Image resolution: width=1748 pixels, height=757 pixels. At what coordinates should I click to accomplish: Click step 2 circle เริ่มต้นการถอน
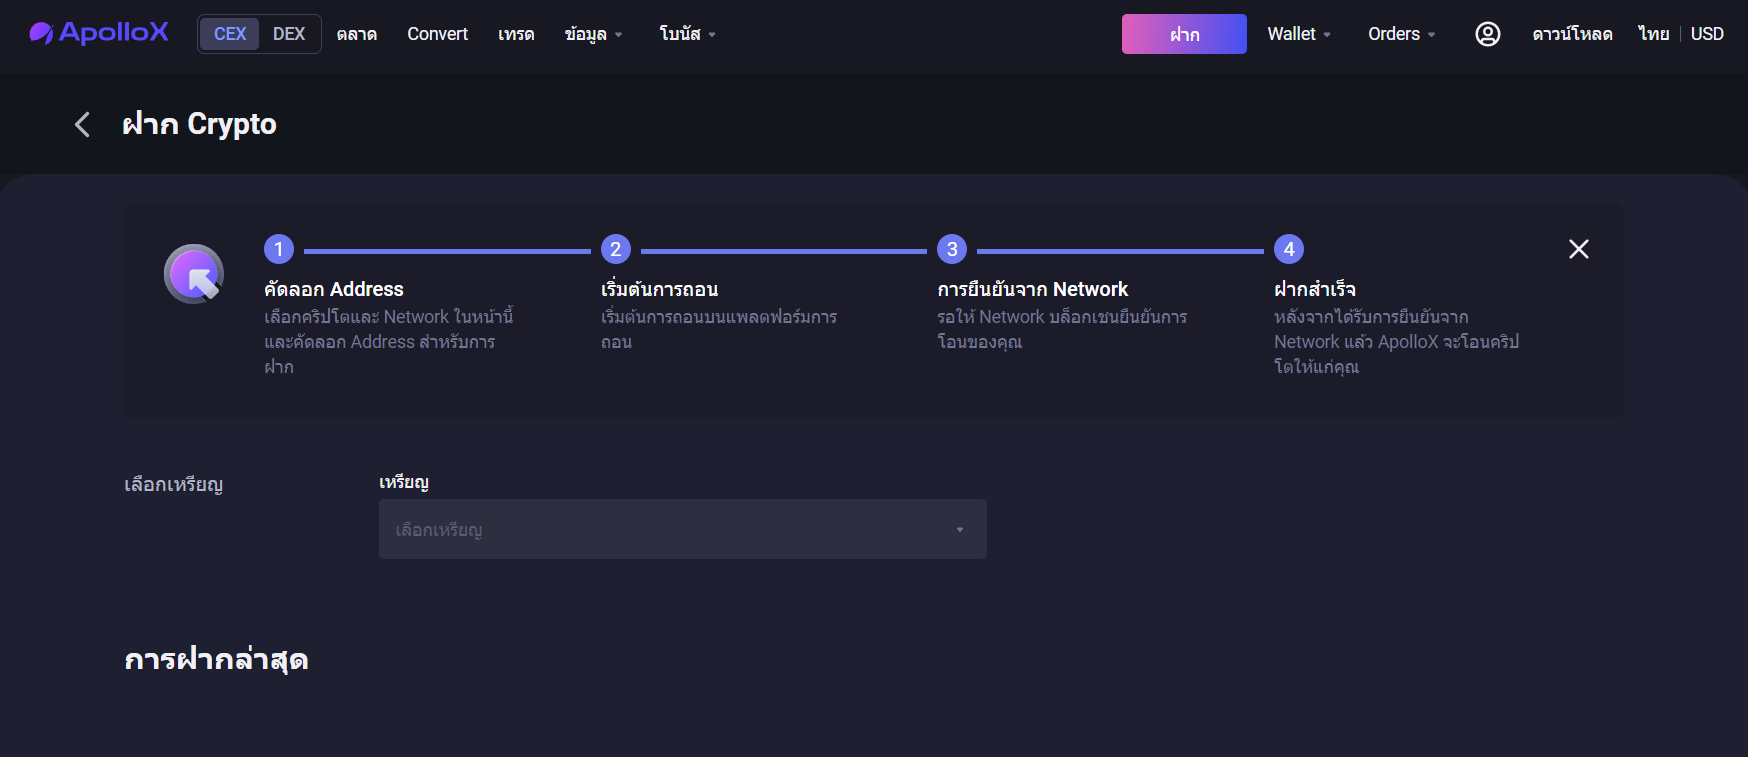coord(616,249)
